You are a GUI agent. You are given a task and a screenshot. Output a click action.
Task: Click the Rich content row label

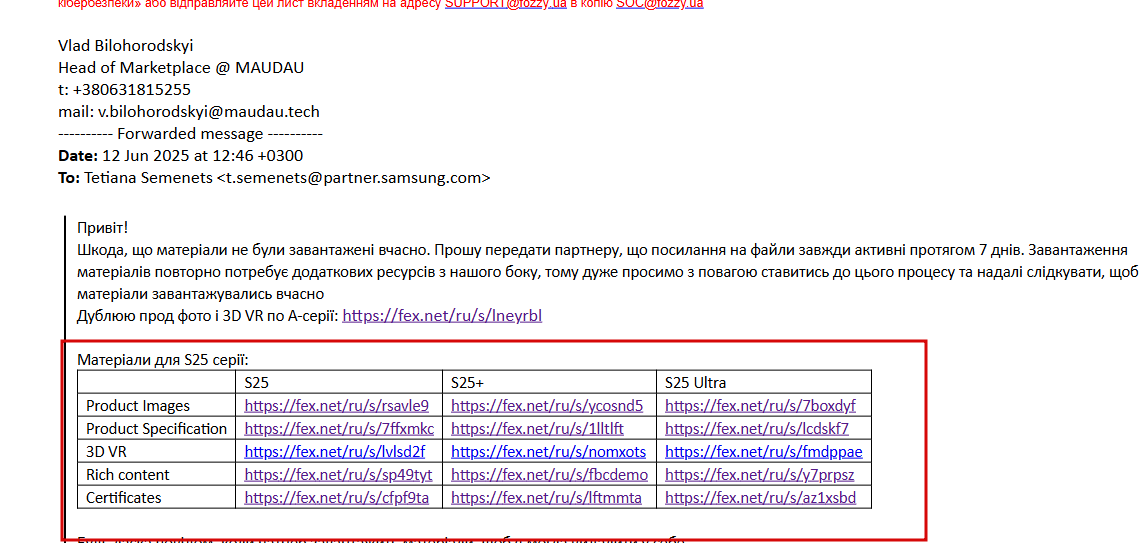tap(127, 475)
